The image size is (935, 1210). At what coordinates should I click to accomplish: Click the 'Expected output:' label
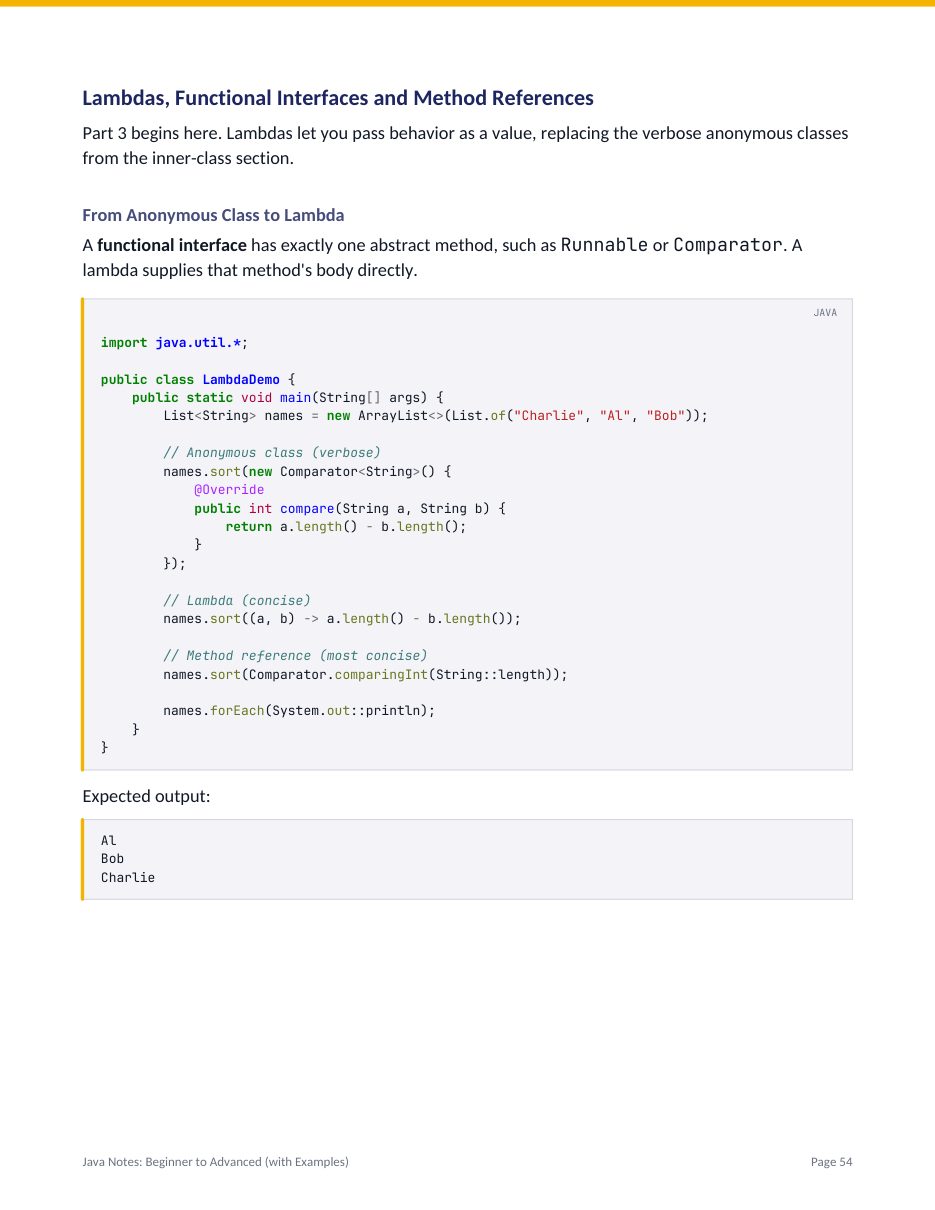click(146, 797)
